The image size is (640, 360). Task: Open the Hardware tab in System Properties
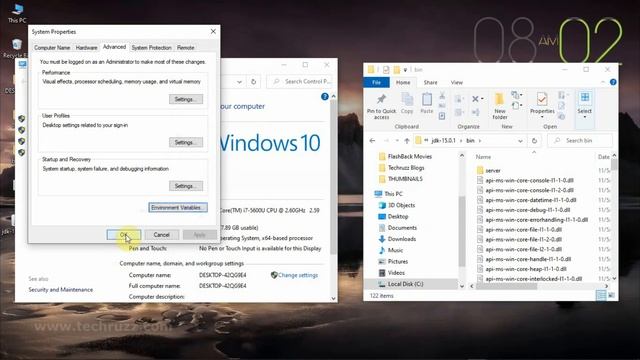point(87,48)
